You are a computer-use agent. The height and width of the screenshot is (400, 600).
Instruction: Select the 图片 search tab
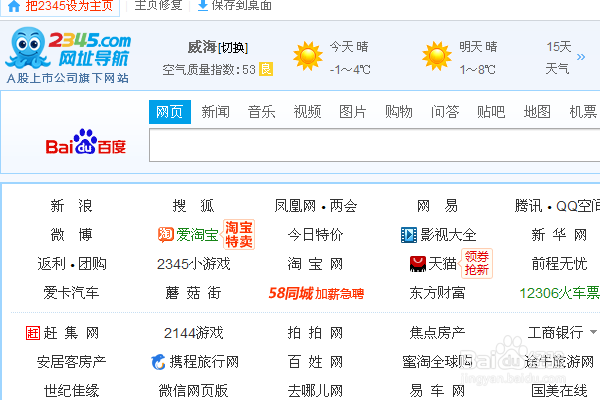353,112
